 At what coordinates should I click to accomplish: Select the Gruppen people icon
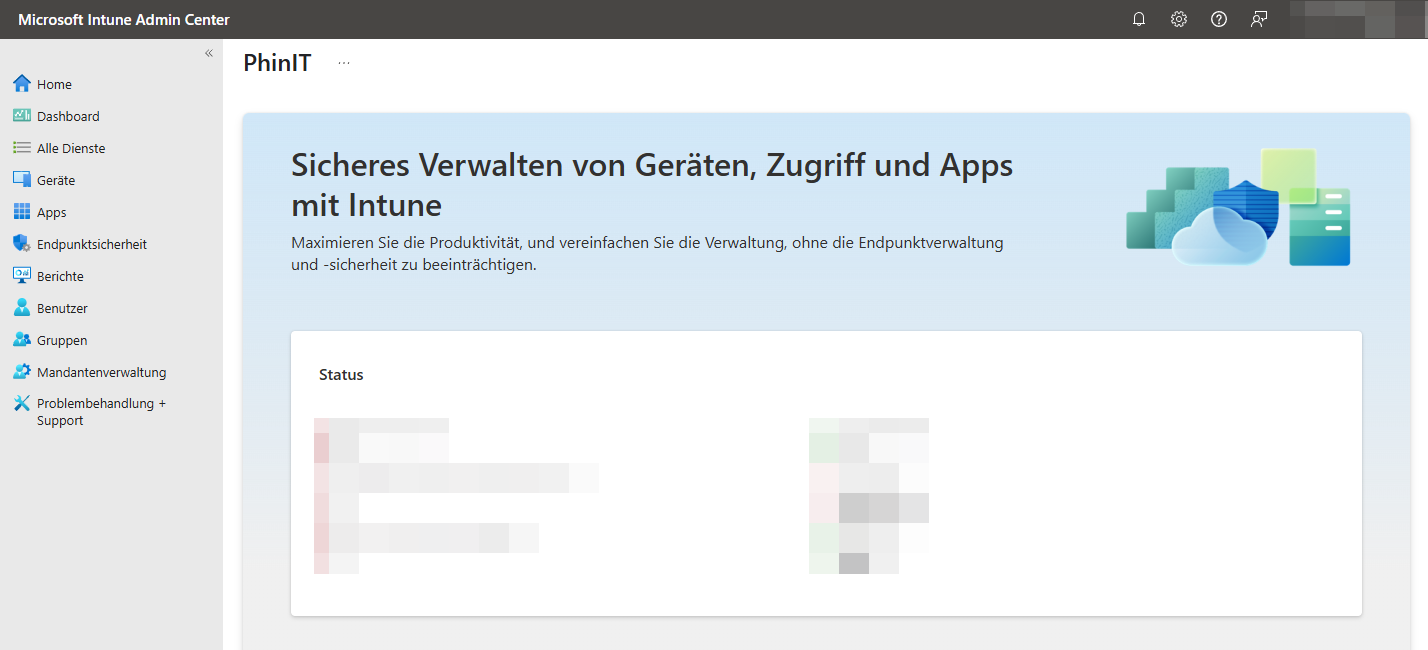[22, 340]
